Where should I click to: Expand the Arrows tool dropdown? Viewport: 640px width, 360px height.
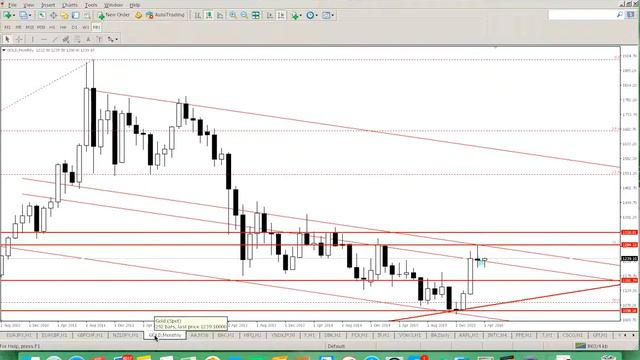coord(117,39)
